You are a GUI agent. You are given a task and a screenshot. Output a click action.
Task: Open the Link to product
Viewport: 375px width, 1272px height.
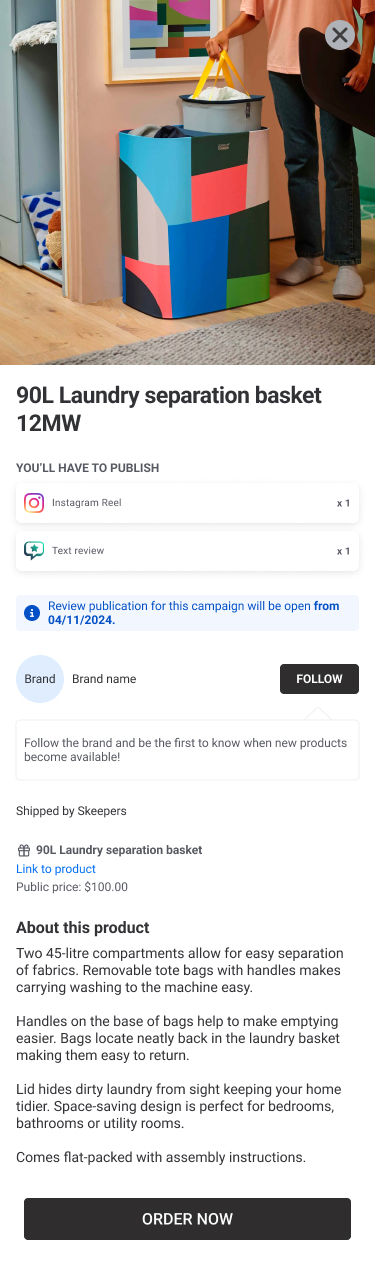56,869
